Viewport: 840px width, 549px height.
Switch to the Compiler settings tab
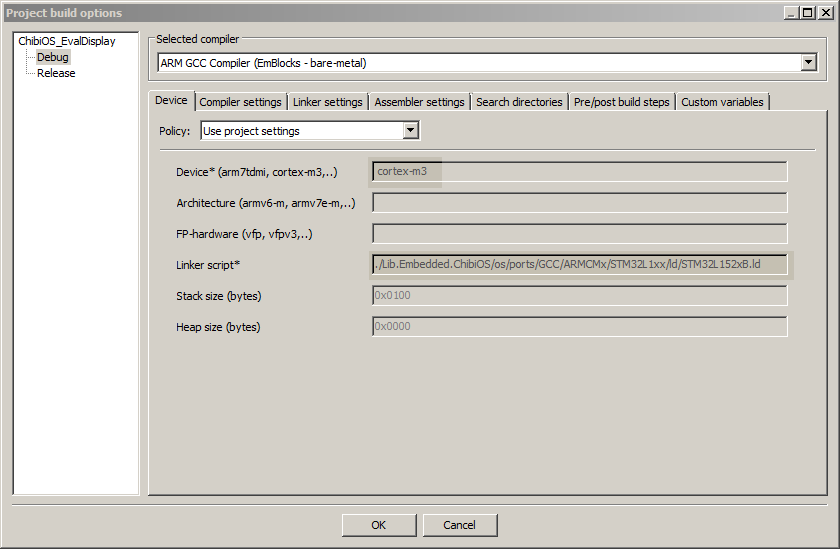tap(240, 102)
